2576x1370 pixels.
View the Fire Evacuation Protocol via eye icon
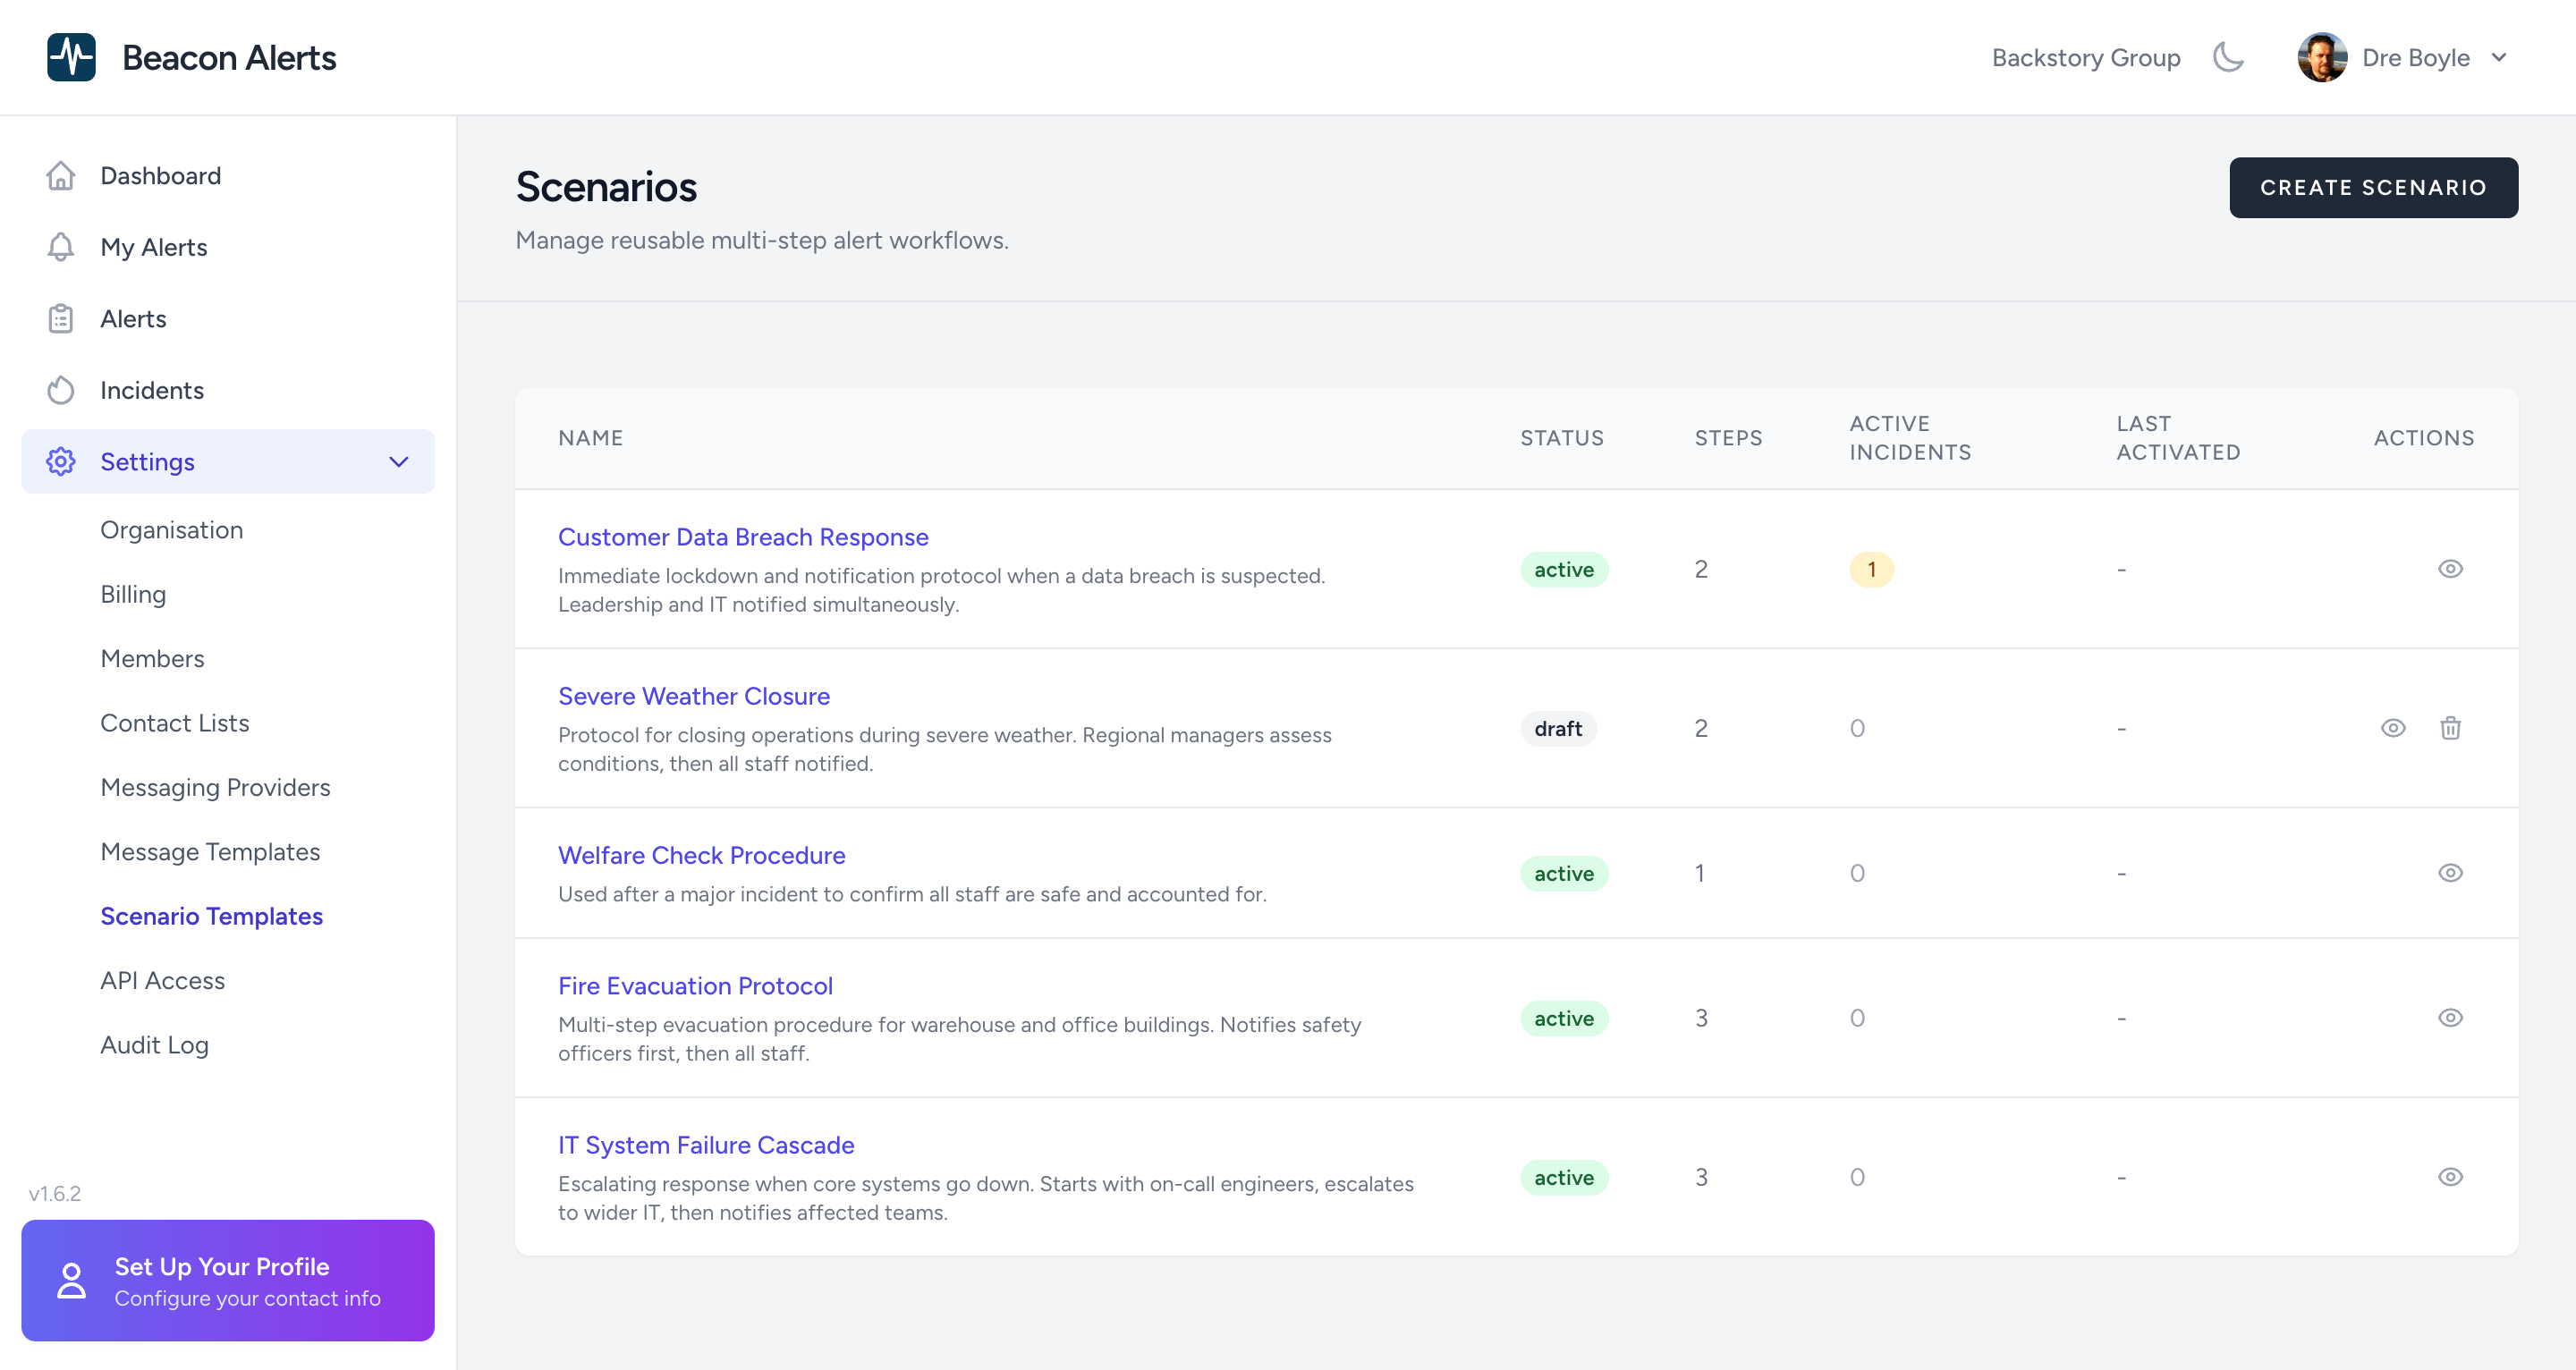click(x=2450, y=1018)
